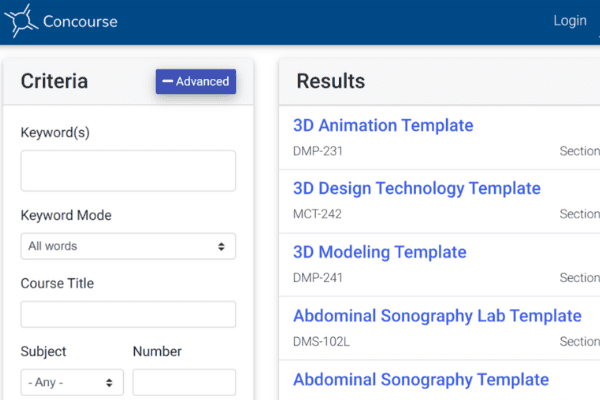Image resolution: width=600 pixels, height=400 pixels.
Task: Click the course Number input box
Action: tap(184, 382)
